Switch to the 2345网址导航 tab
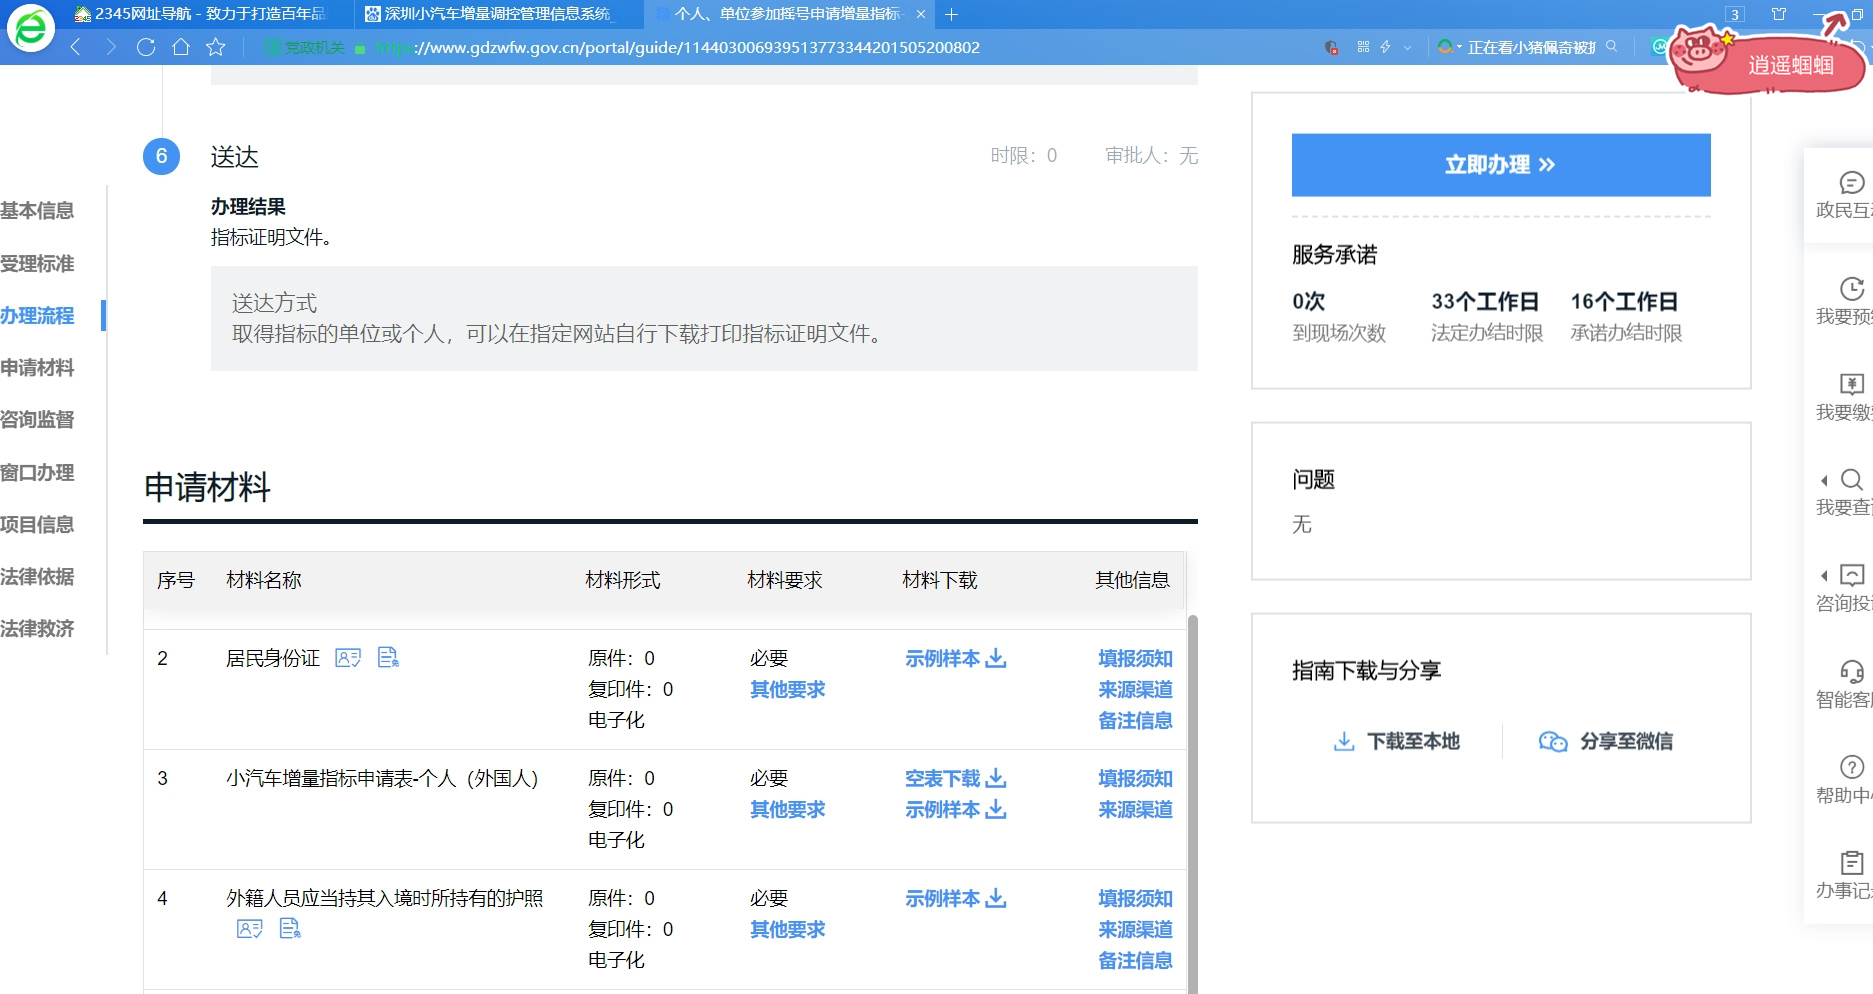The height and width of the screenshot is (994, 1873). 201,14
